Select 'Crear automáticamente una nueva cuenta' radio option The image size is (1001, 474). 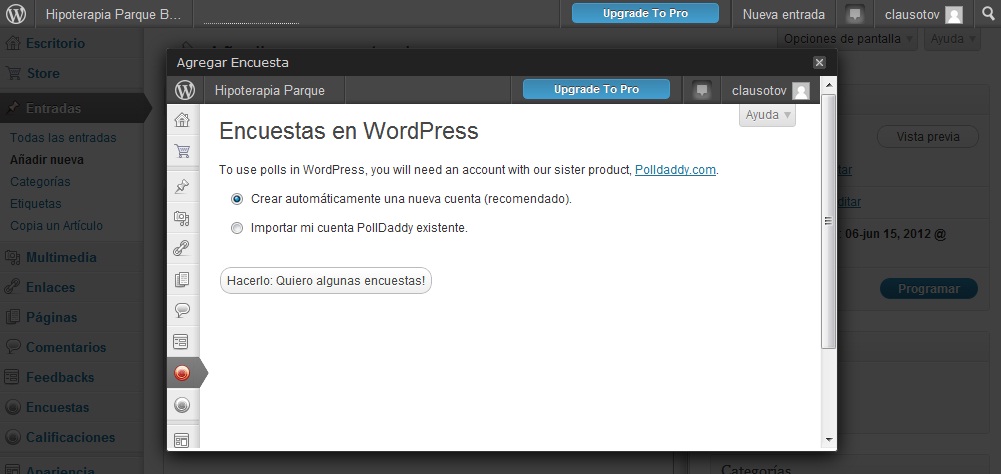point(237,199)
